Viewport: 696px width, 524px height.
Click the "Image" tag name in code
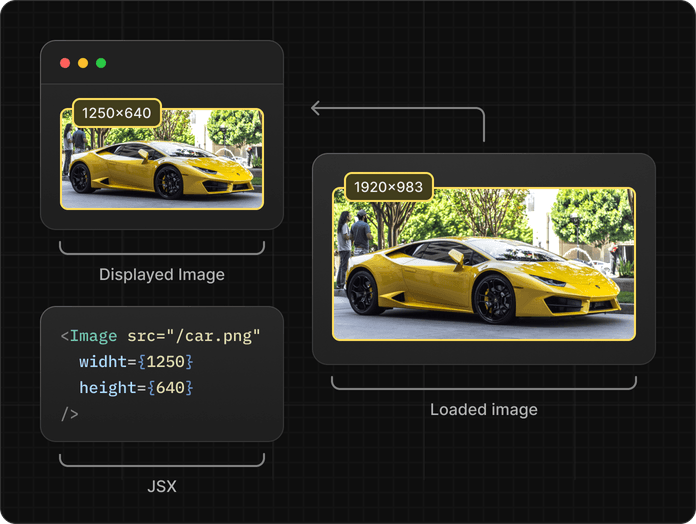[93, 336]
